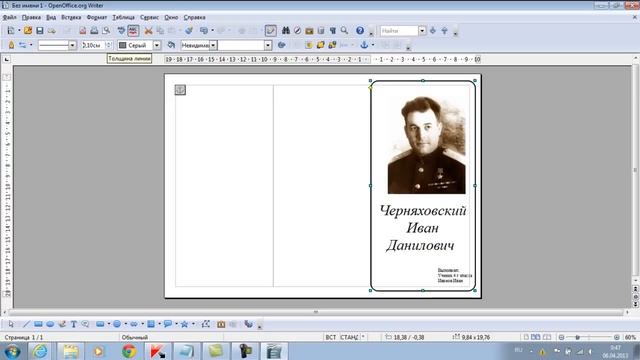Open the Формат menu
This screenshot has height=360, width=640.
click(97, 17)
